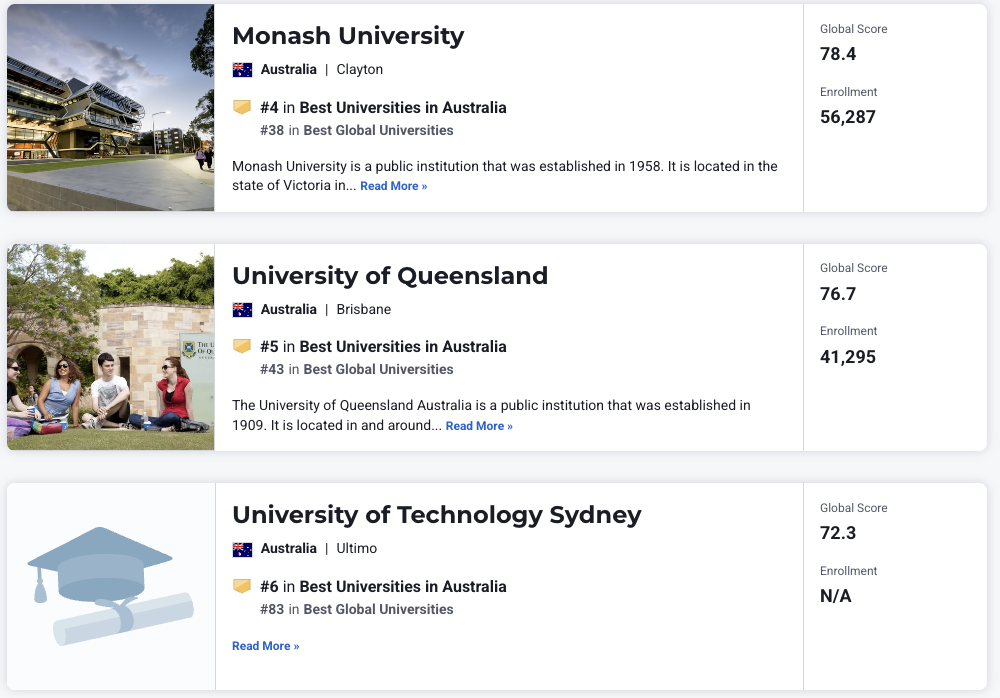Expand Queensland description with Read More
This screenshot has height=698, width=1000.
[x=479, y=427]
